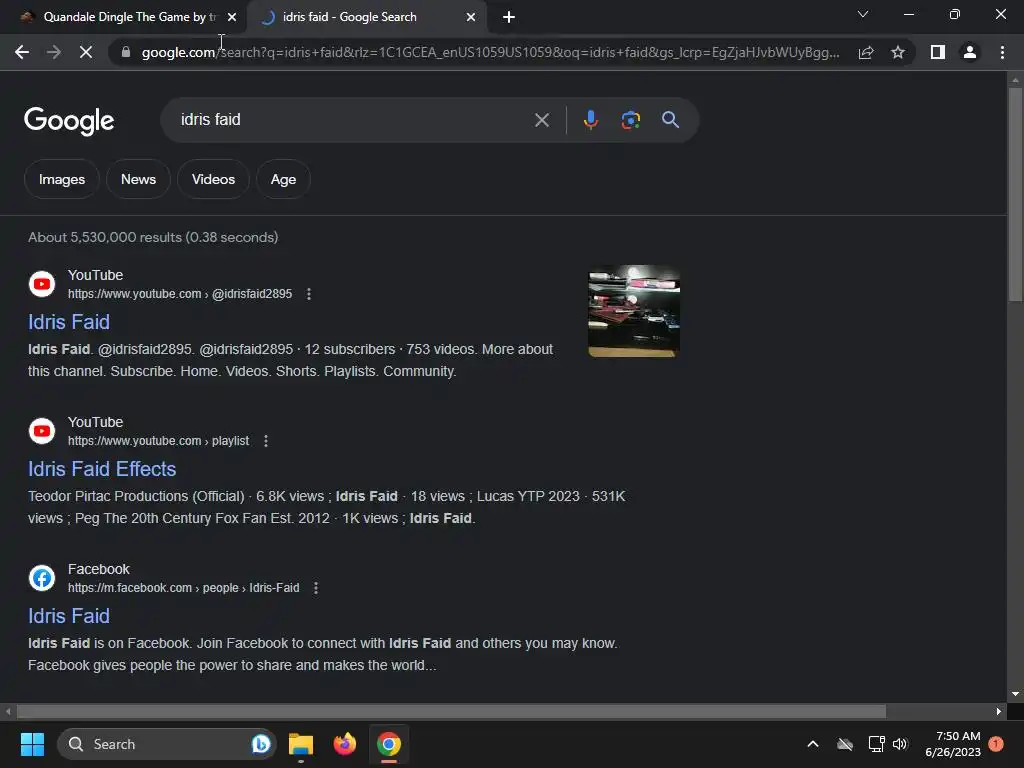The height and width of the screenshot is (768, 1024).
Task: Filter results by Images
Action: coord(62,179)
